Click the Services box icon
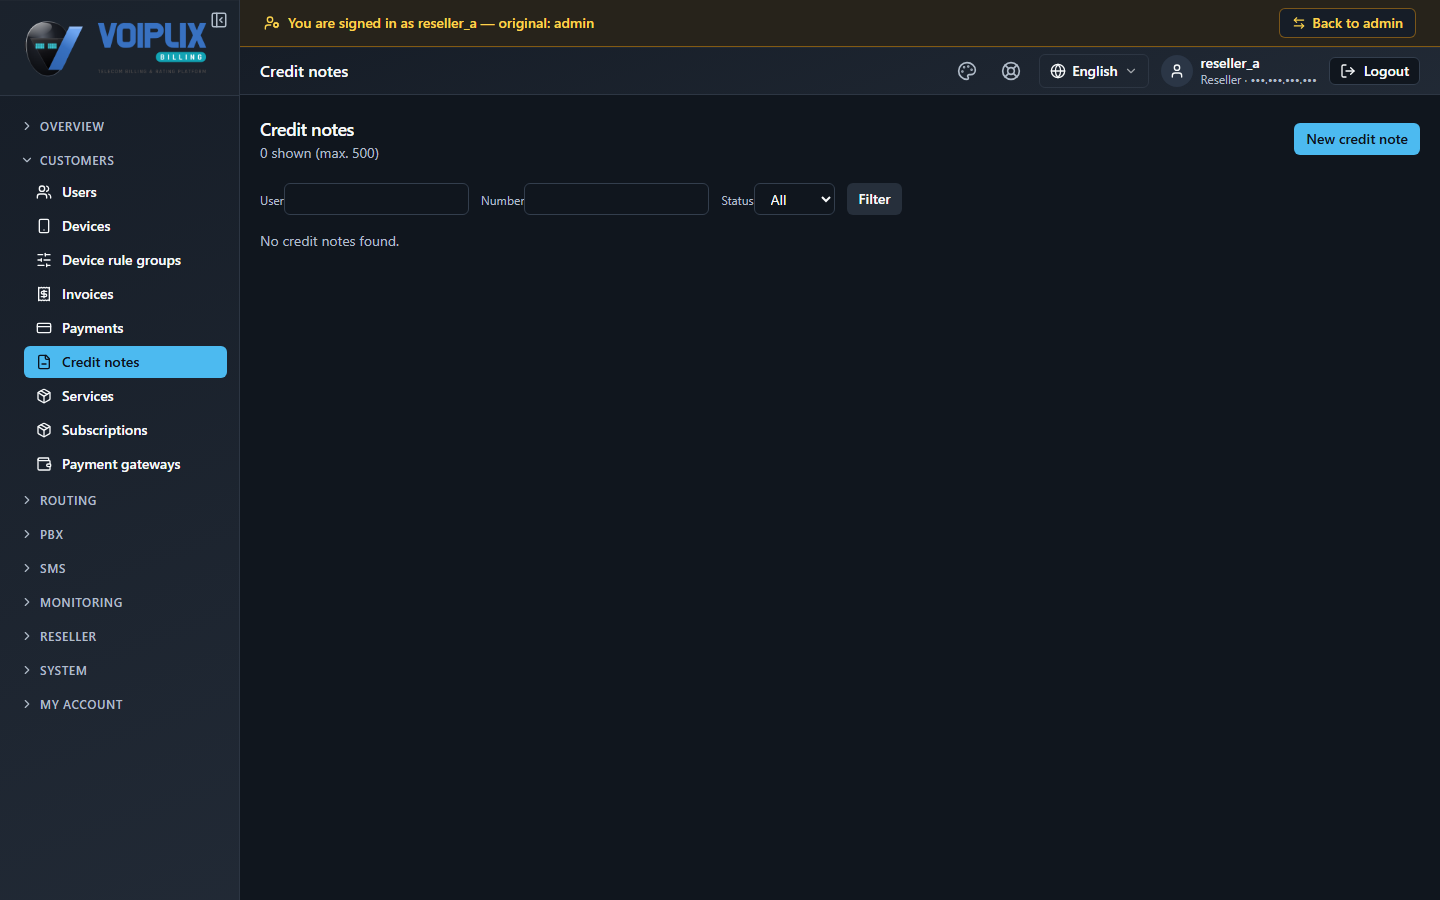 click(44, 396)
